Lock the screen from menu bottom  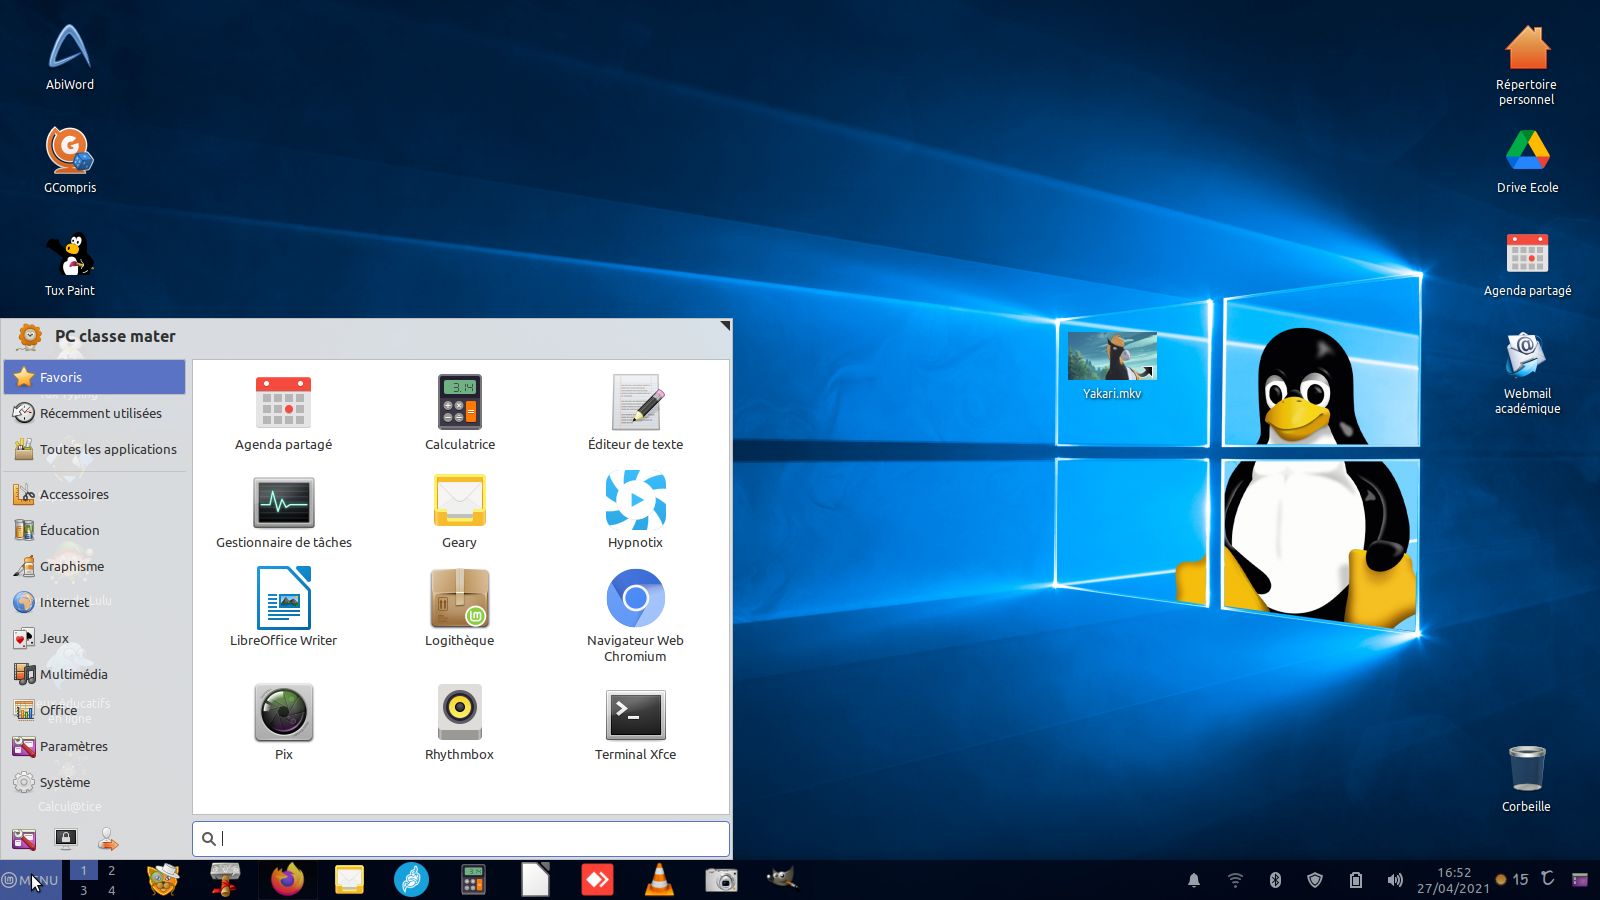coord(66,839)
